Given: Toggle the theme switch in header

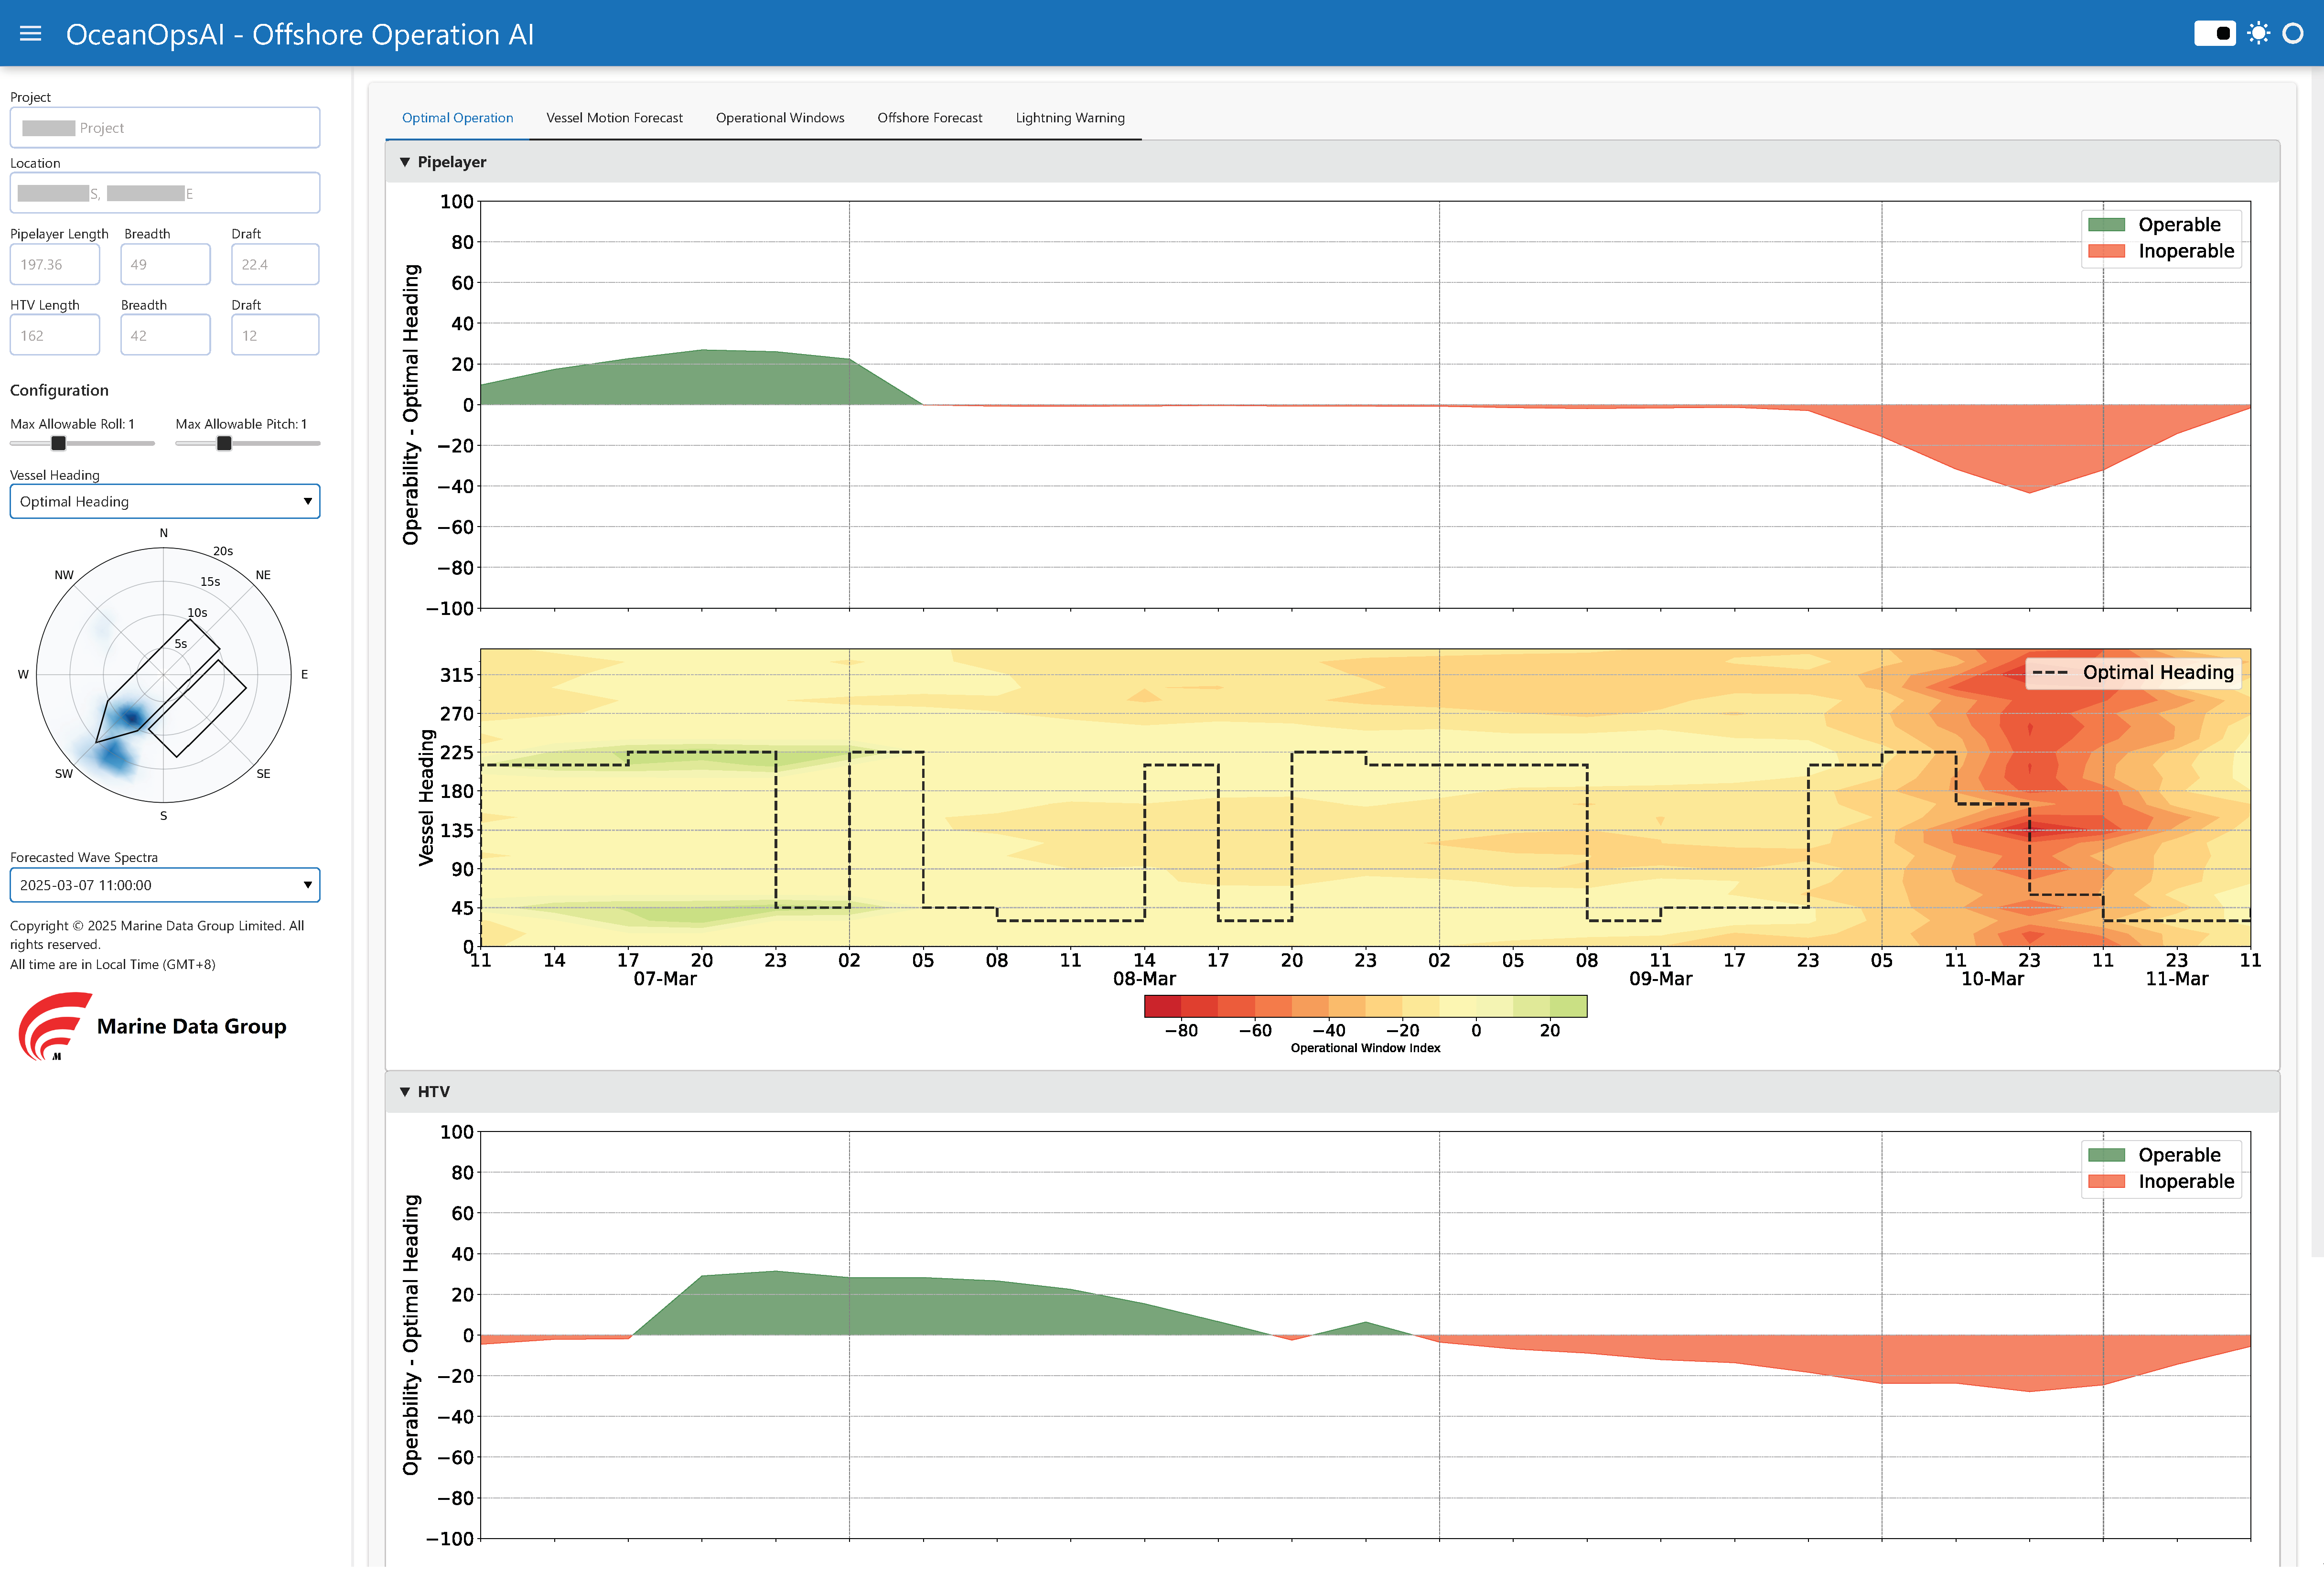Looking at the screenshot, I should pos(2214,33).
